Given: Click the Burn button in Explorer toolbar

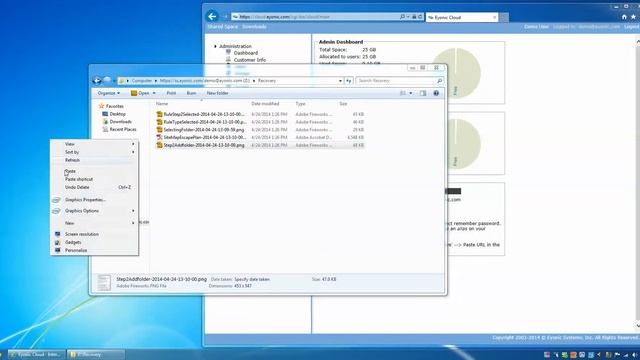Looking at the screenshot, I should 191,93.
